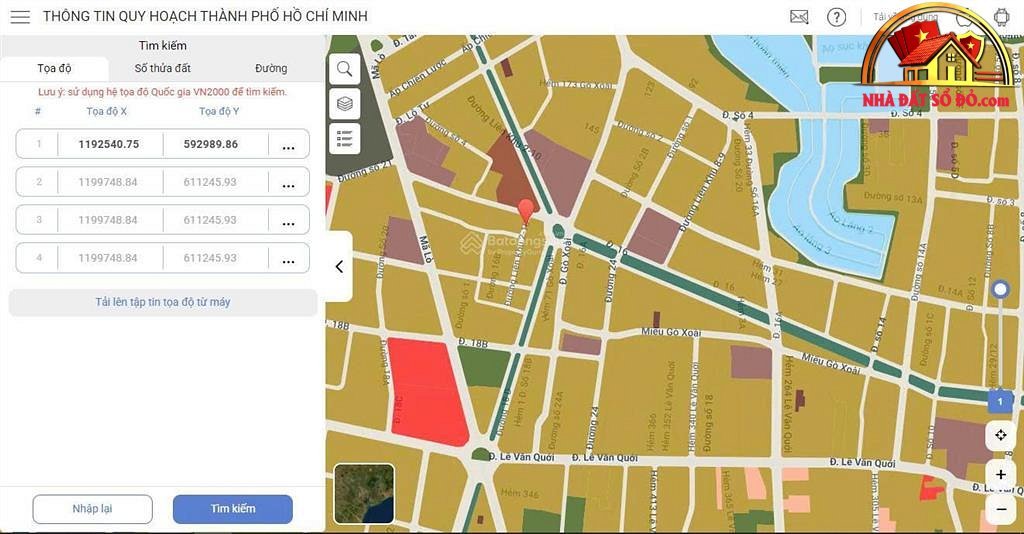Image resolution: width=1024 pixels, height=534 pixels.
Task: Collapse the search side panel arrow
Action: point(339,266)
